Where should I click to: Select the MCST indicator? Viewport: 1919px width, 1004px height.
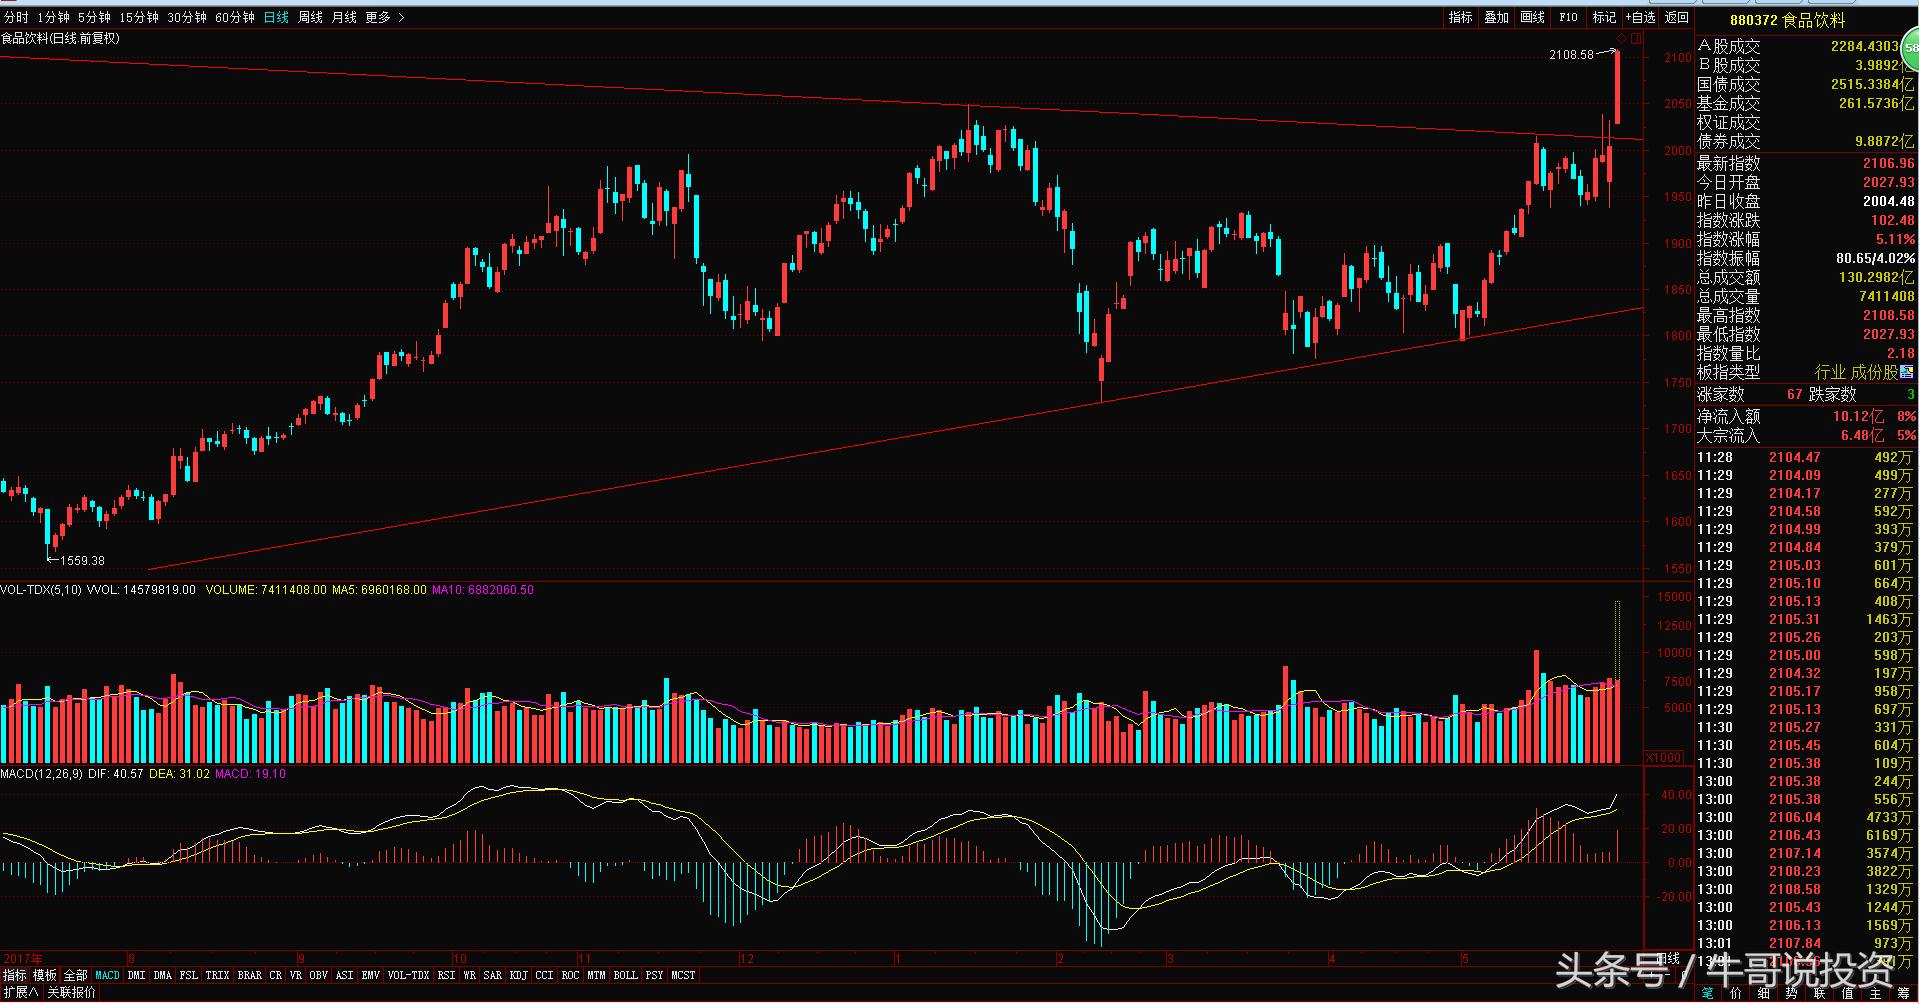pos(684,975)
